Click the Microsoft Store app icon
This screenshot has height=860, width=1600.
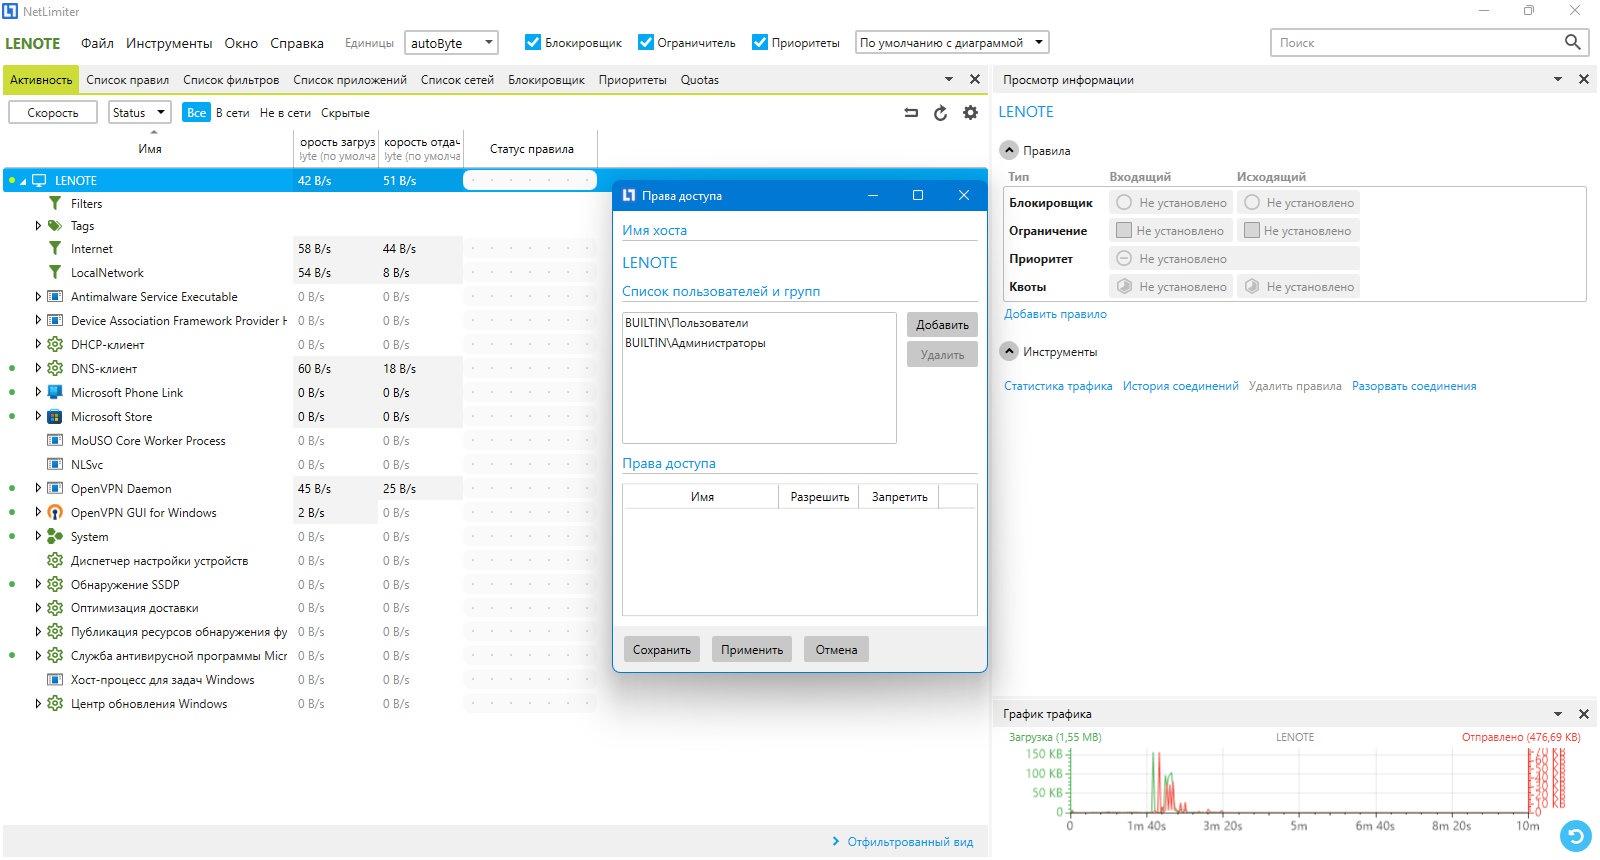55,416
